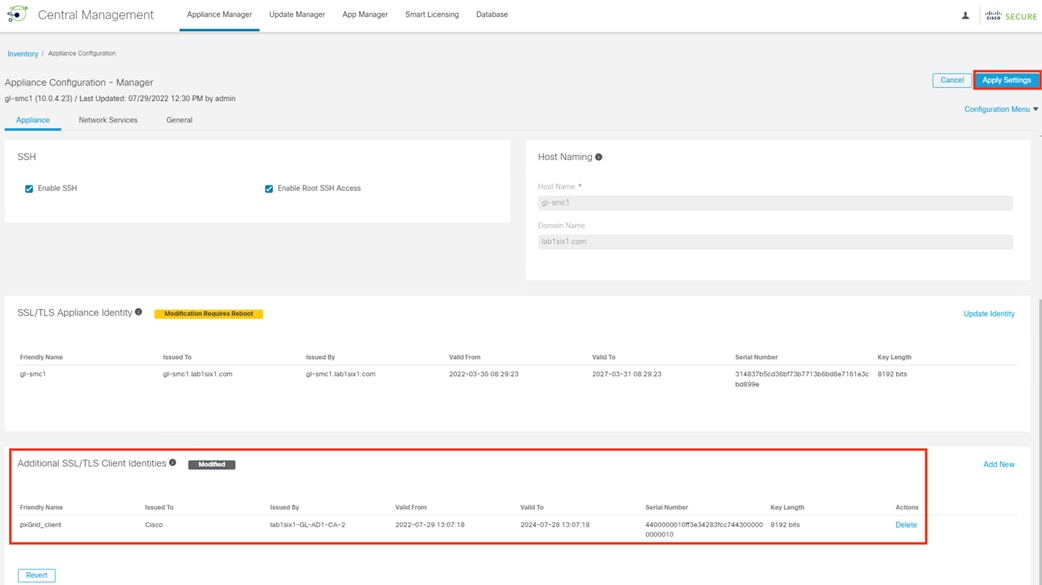Click Valid From 2022-03-30 08:29:23 cell

coord(484,374)
